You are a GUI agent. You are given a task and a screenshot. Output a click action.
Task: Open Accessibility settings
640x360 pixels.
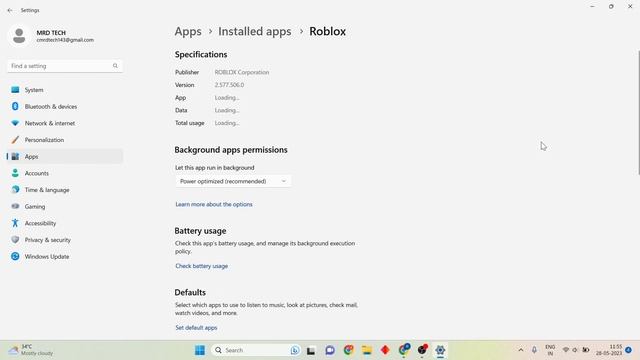[x=65, y=223]
